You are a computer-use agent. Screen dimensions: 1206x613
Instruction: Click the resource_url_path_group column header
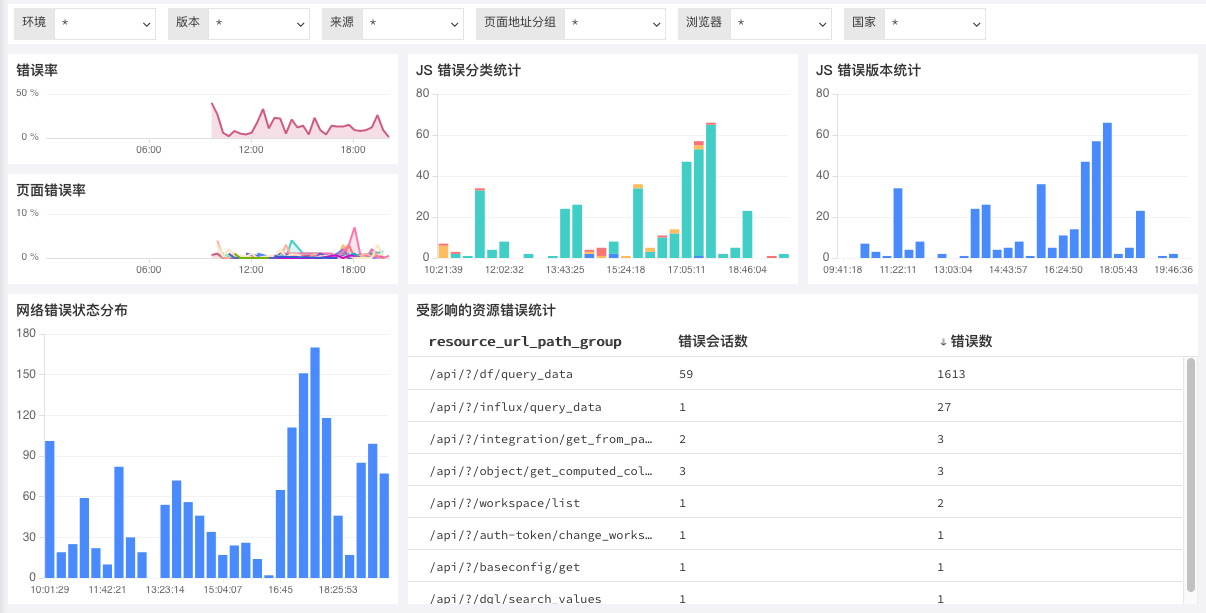point(525,342)
